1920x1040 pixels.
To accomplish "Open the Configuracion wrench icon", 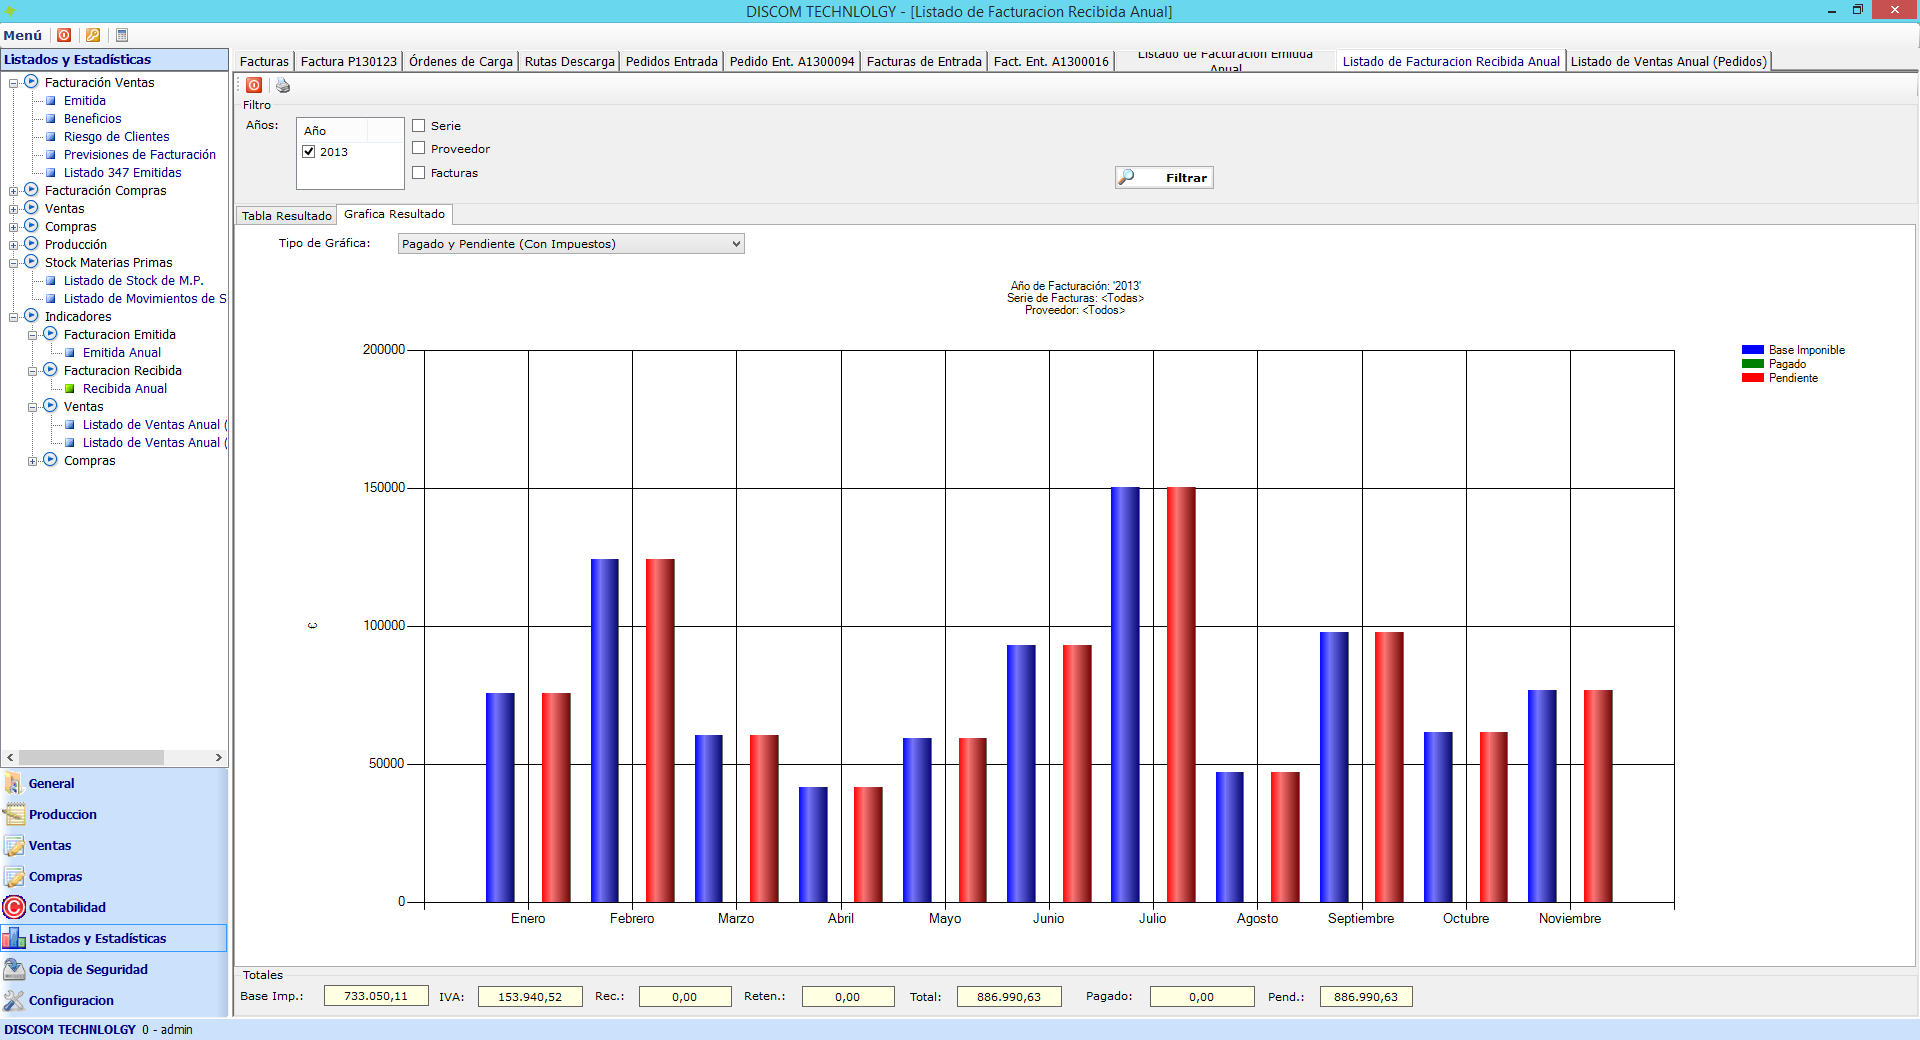I will tap(14, 1000).
